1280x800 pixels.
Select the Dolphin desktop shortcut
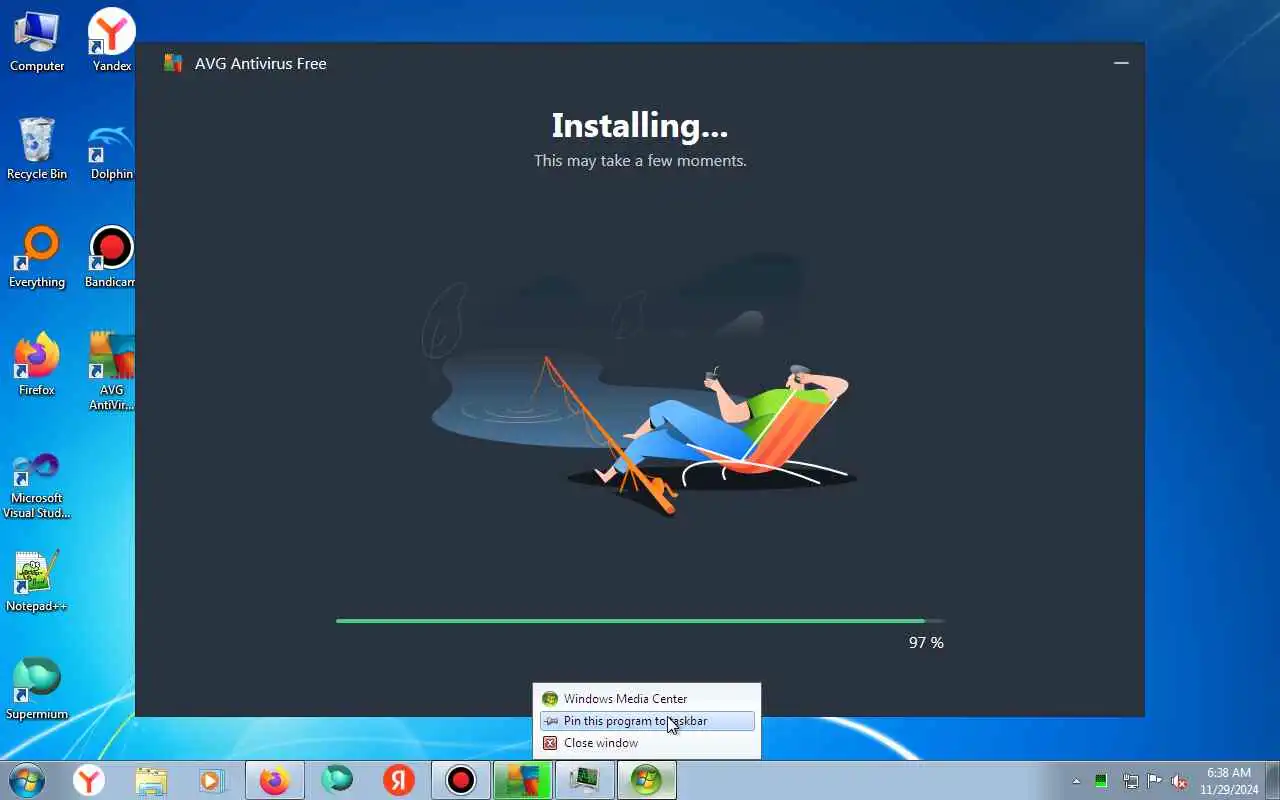112,150
